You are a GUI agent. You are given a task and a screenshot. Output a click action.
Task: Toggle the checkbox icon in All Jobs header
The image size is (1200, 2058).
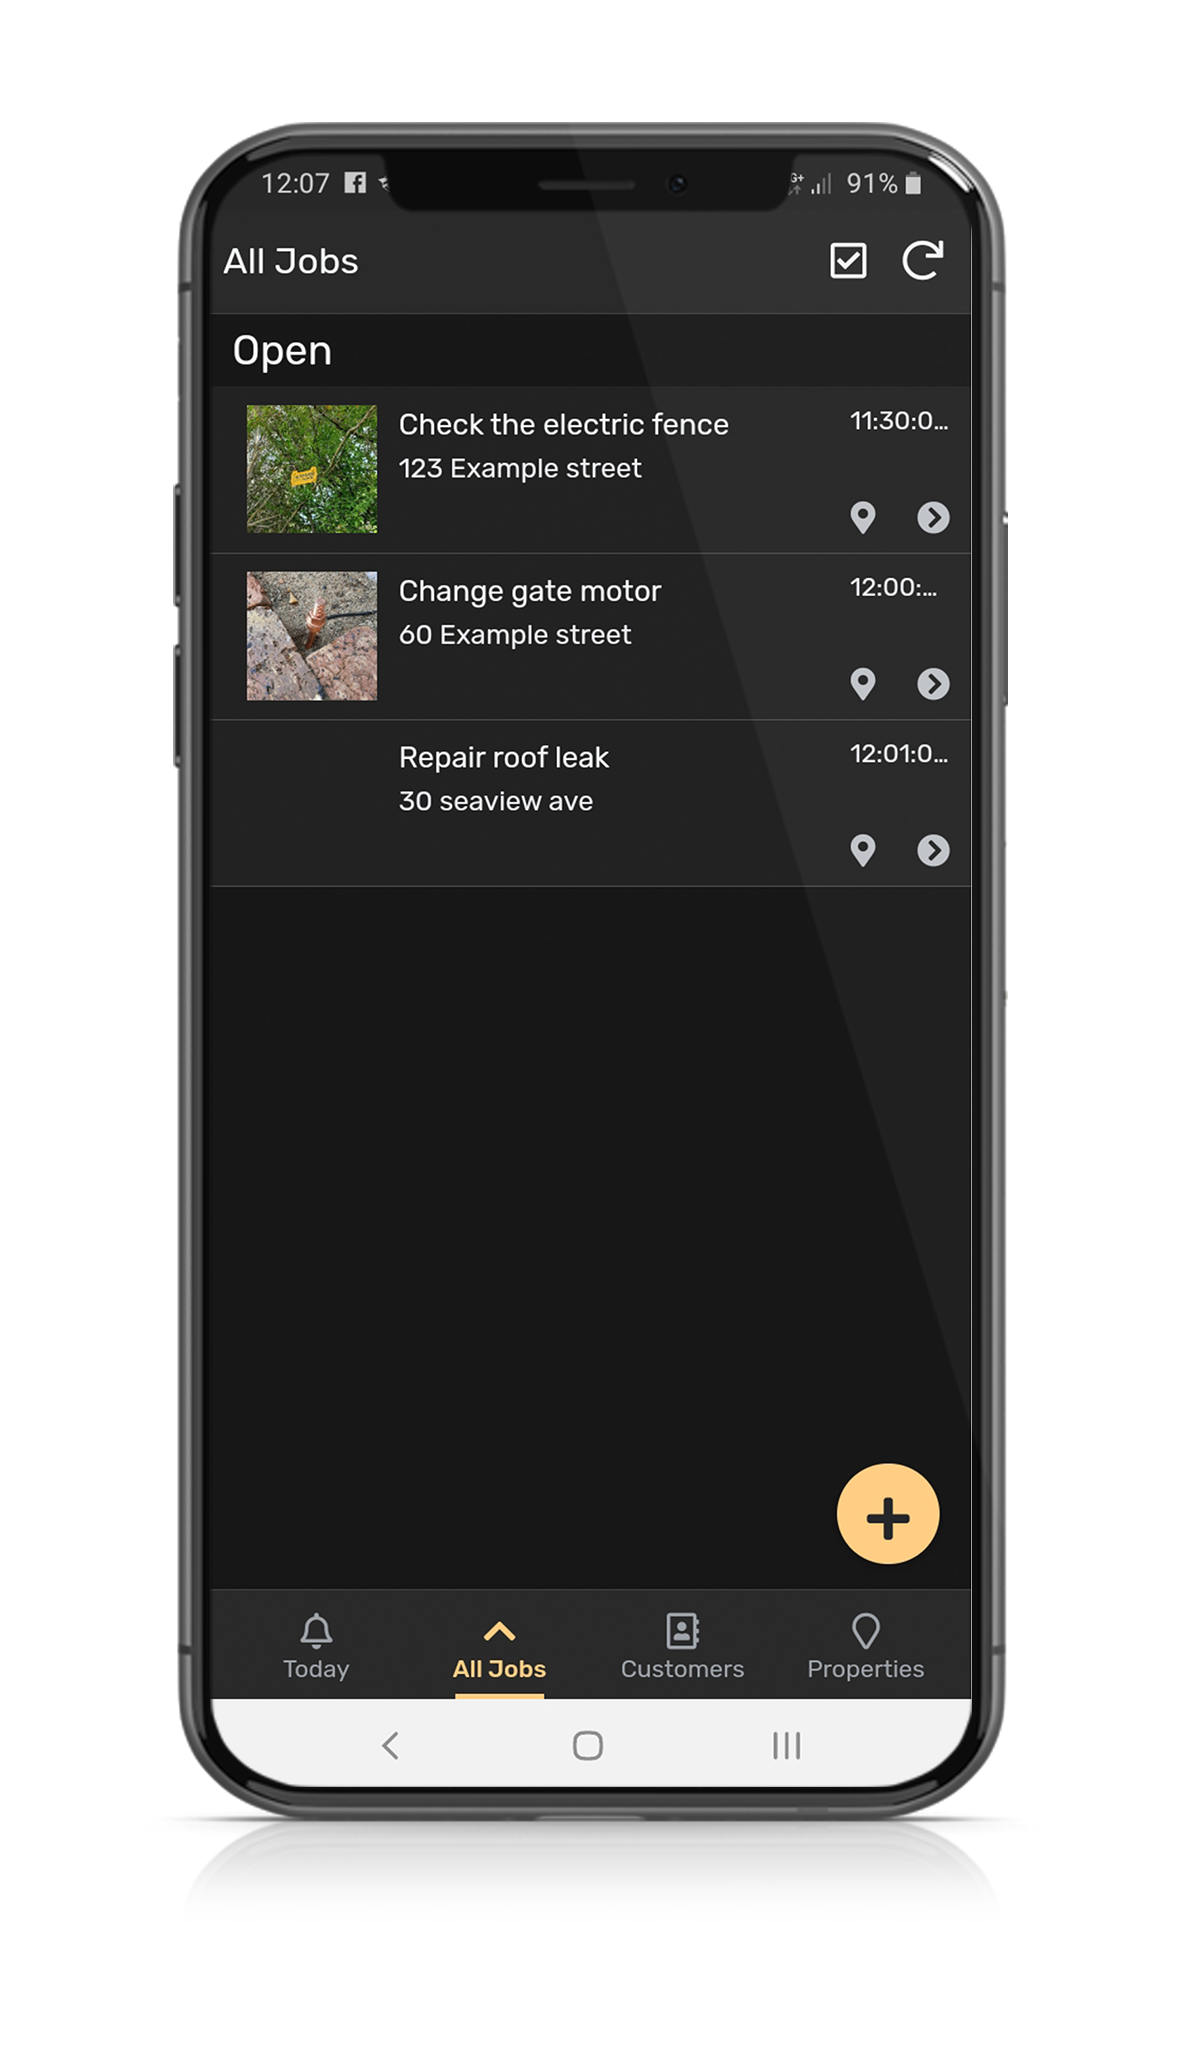848,261
